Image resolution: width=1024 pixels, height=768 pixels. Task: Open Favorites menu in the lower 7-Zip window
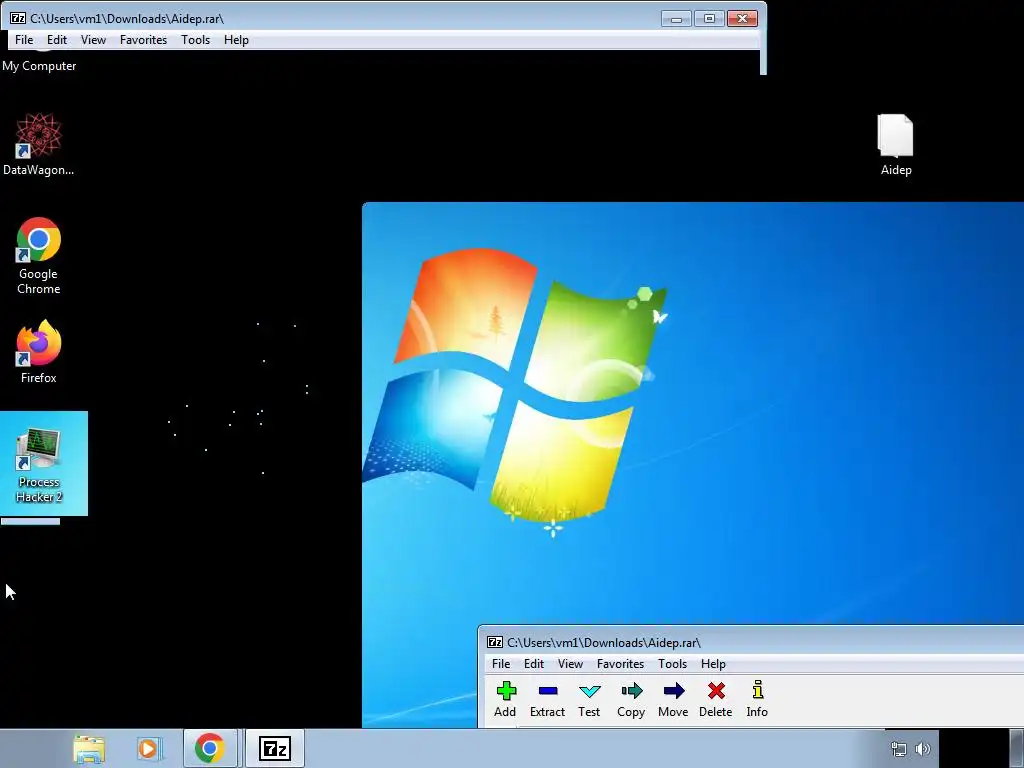[x=620, y=664]
